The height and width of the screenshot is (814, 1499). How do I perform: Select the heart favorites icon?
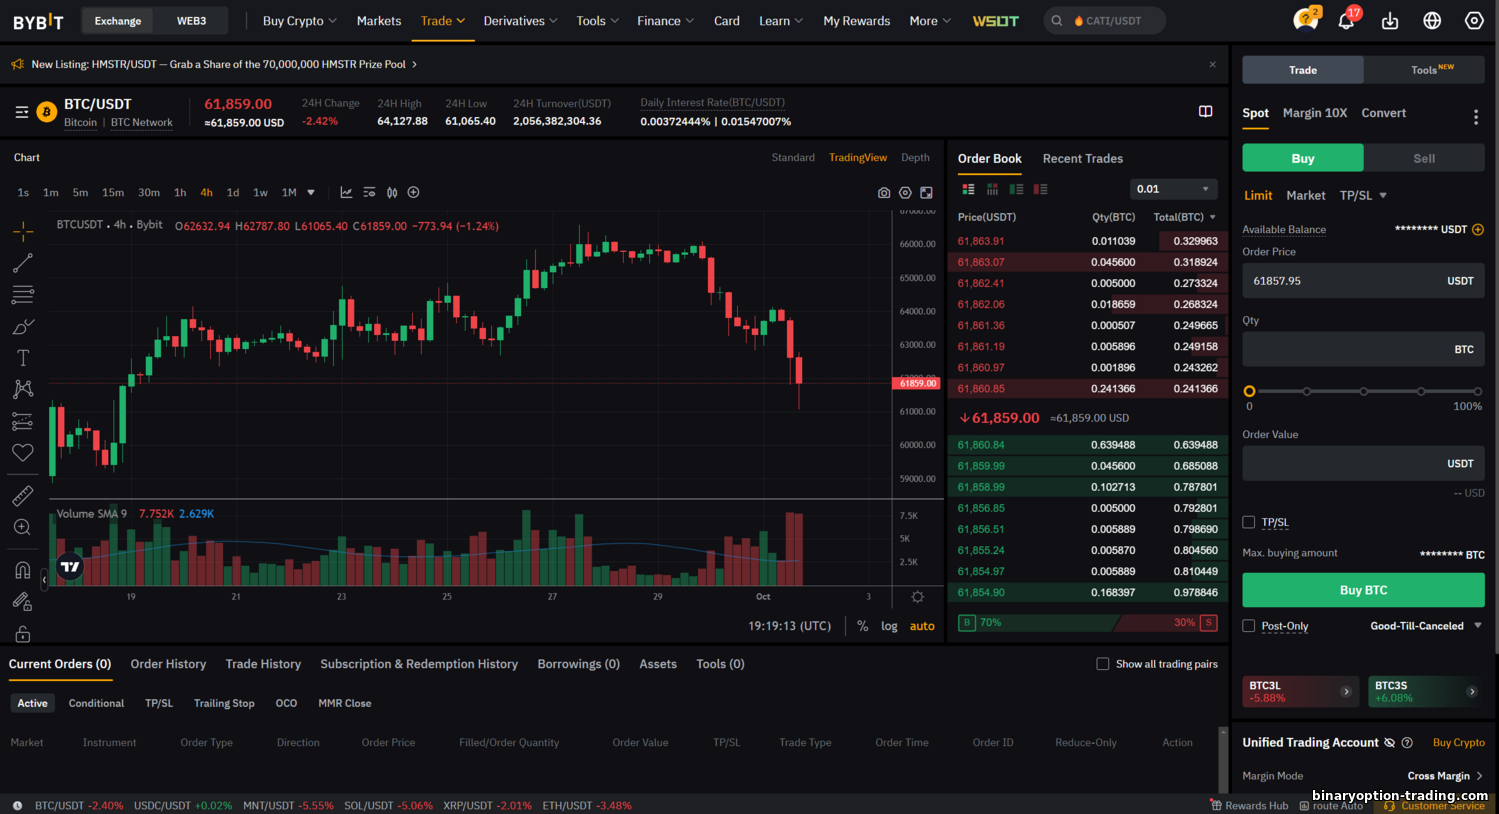pos(23,453)
